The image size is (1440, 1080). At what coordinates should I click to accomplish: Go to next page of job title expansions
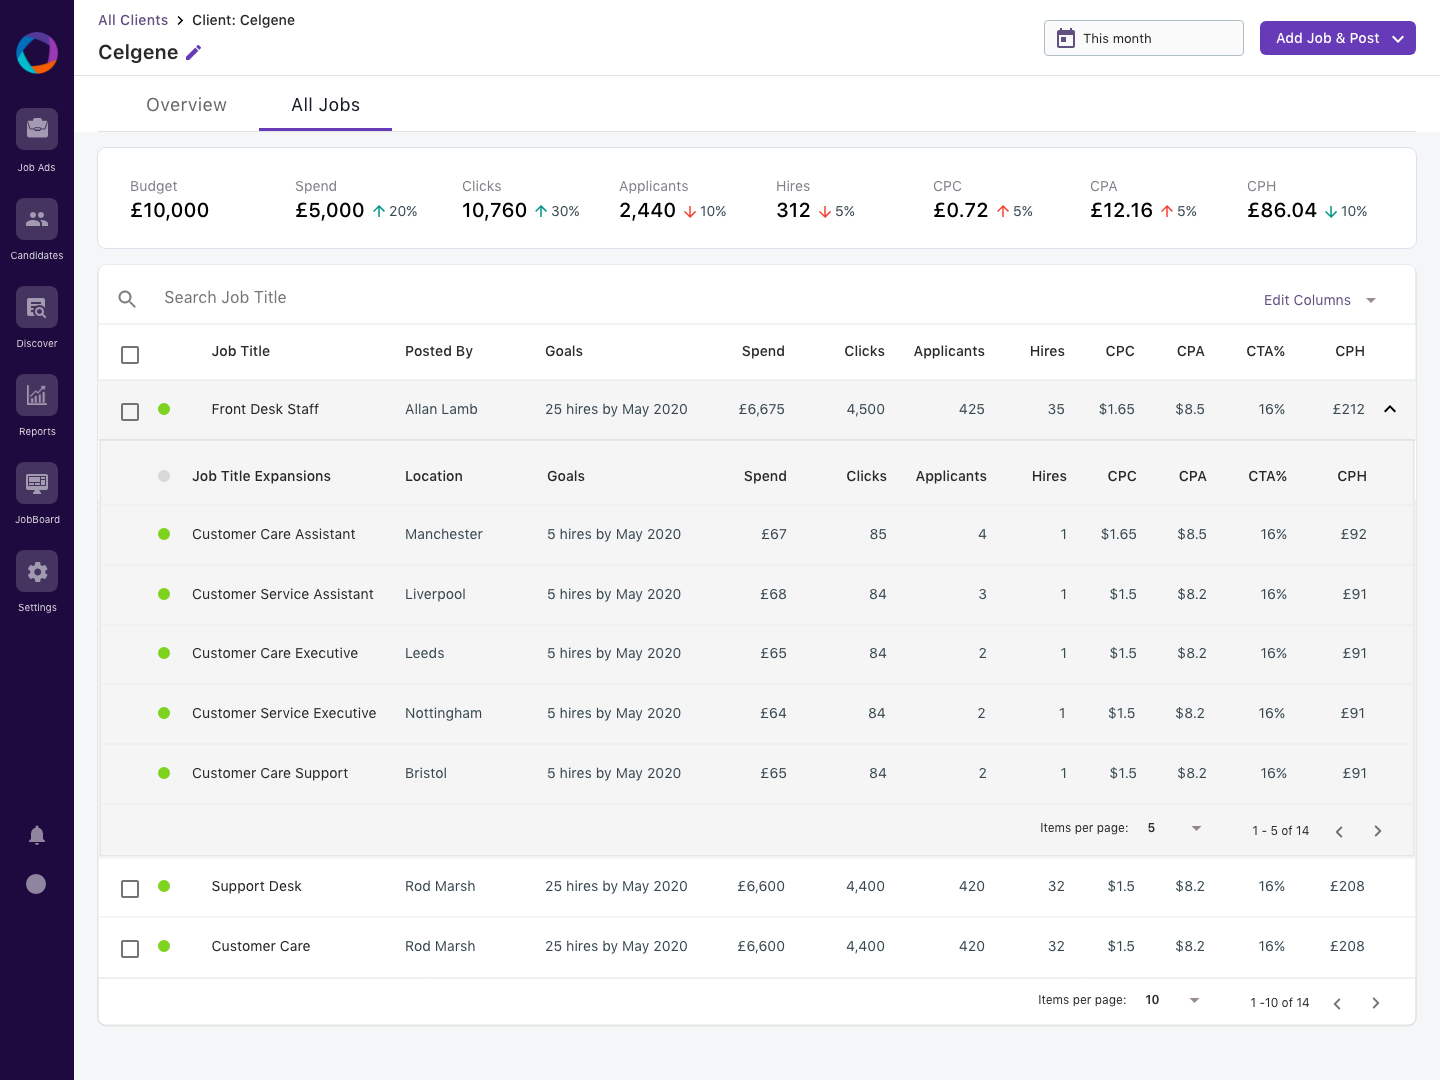click(1377, 831)
